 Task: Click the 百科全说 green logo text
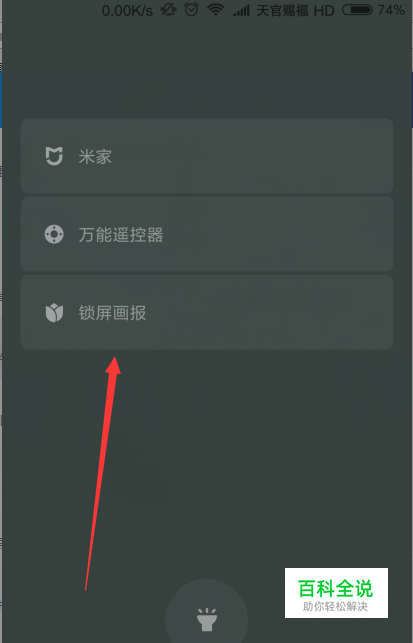coord(335,588)
